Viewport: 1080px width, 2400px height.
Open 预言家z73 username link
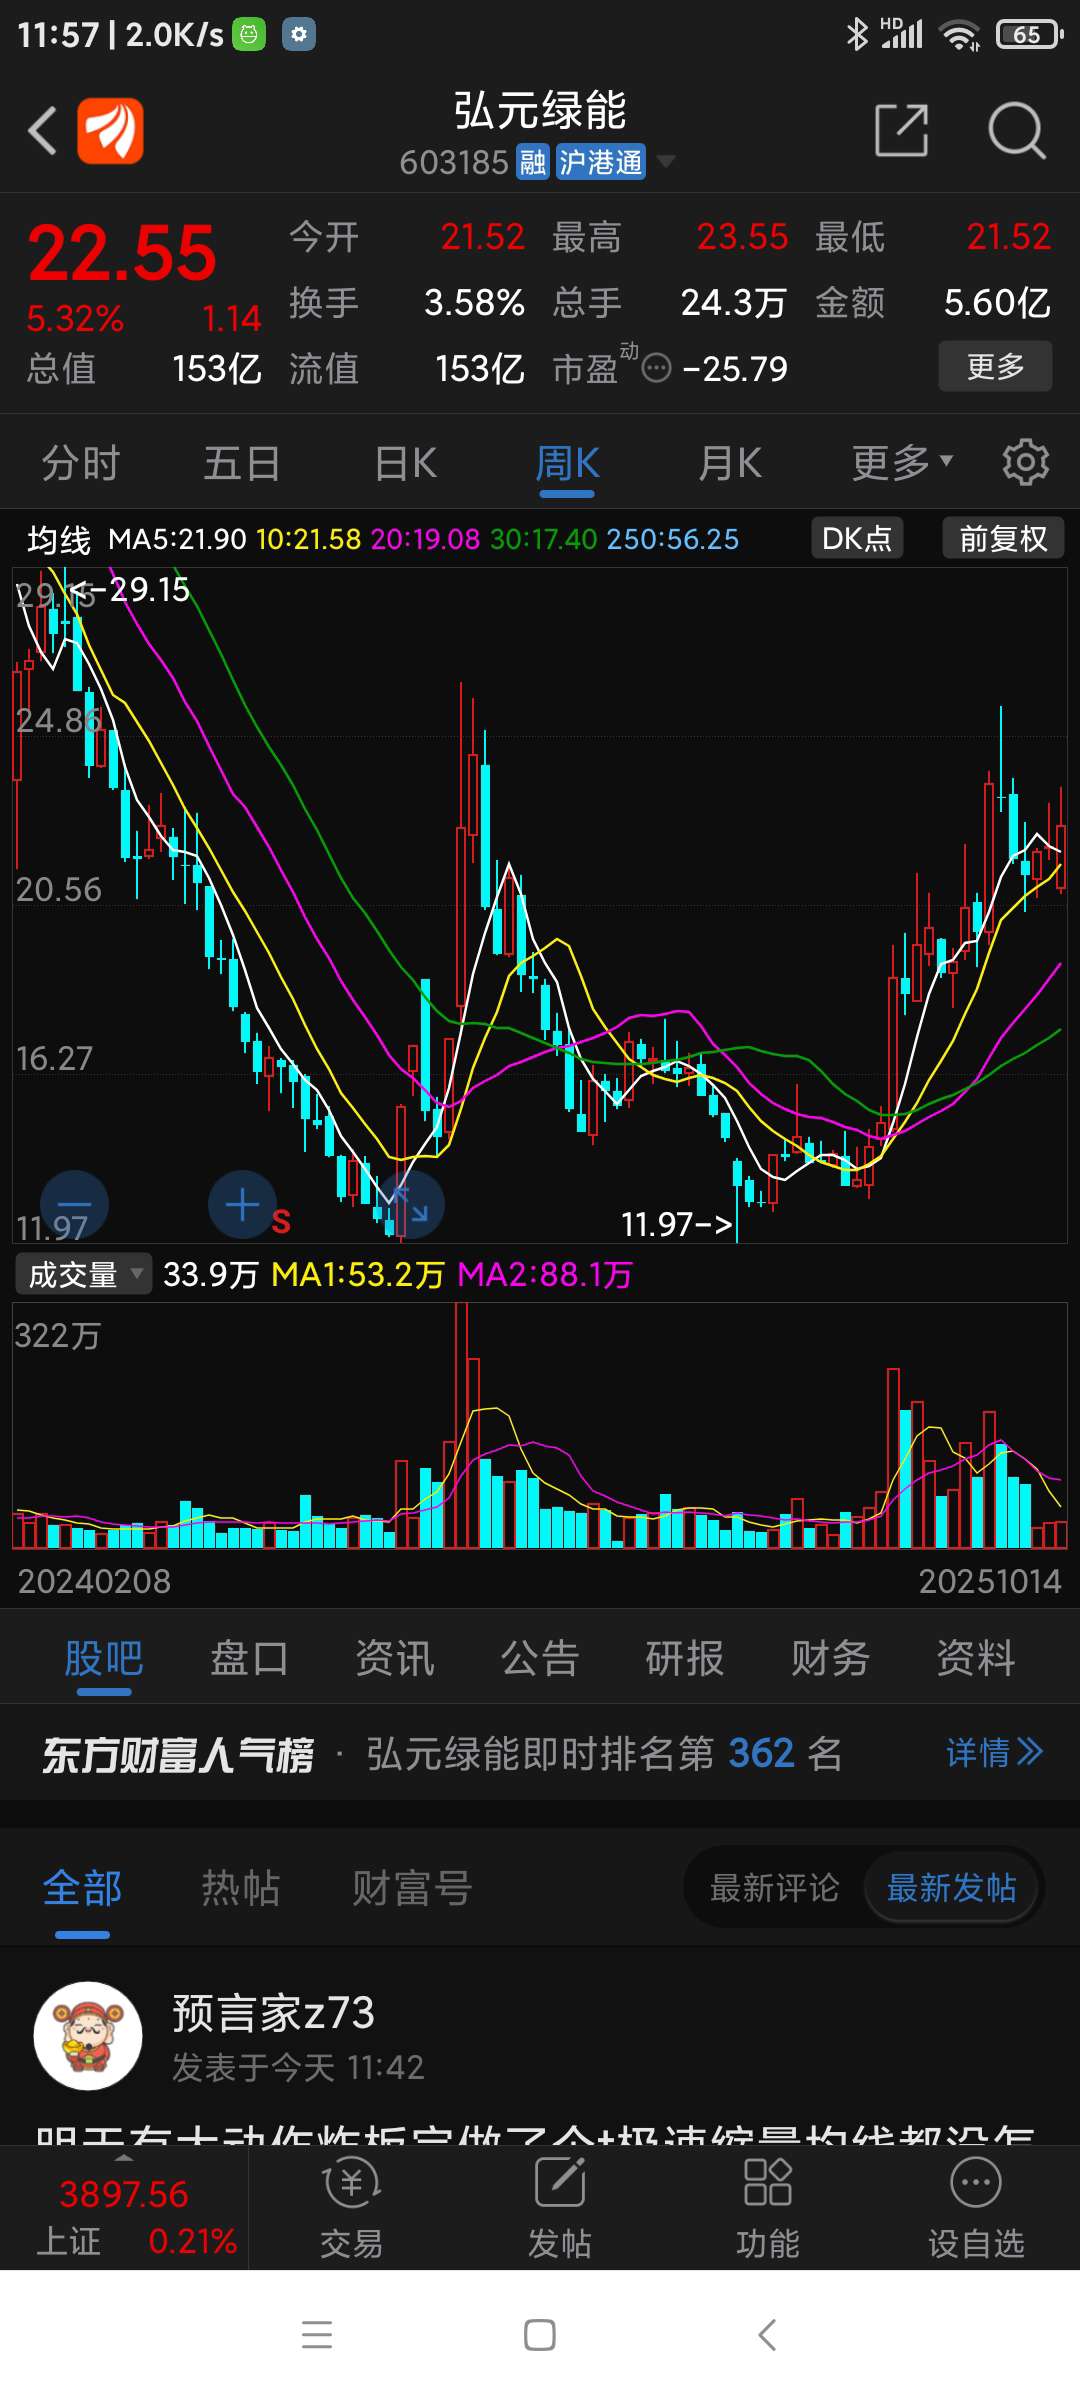click(273, 2012)
